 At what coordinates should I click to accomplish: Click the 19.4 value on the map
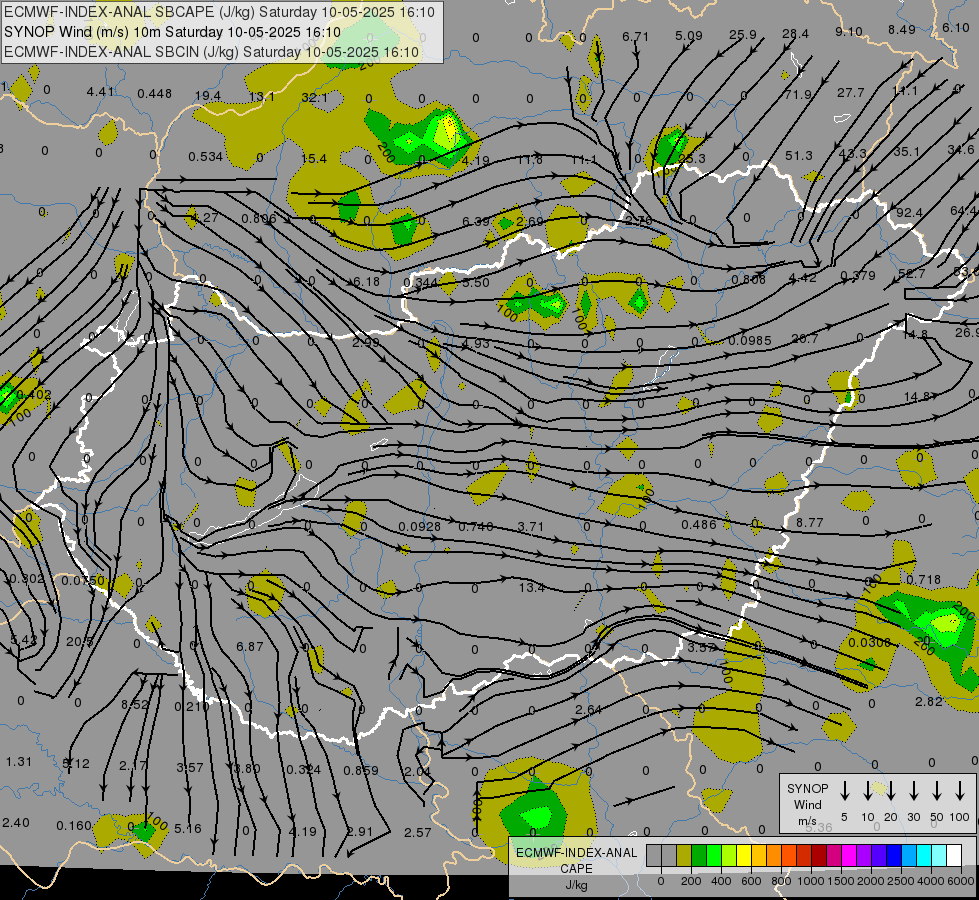pyautogui.click(x=208, y=96)
